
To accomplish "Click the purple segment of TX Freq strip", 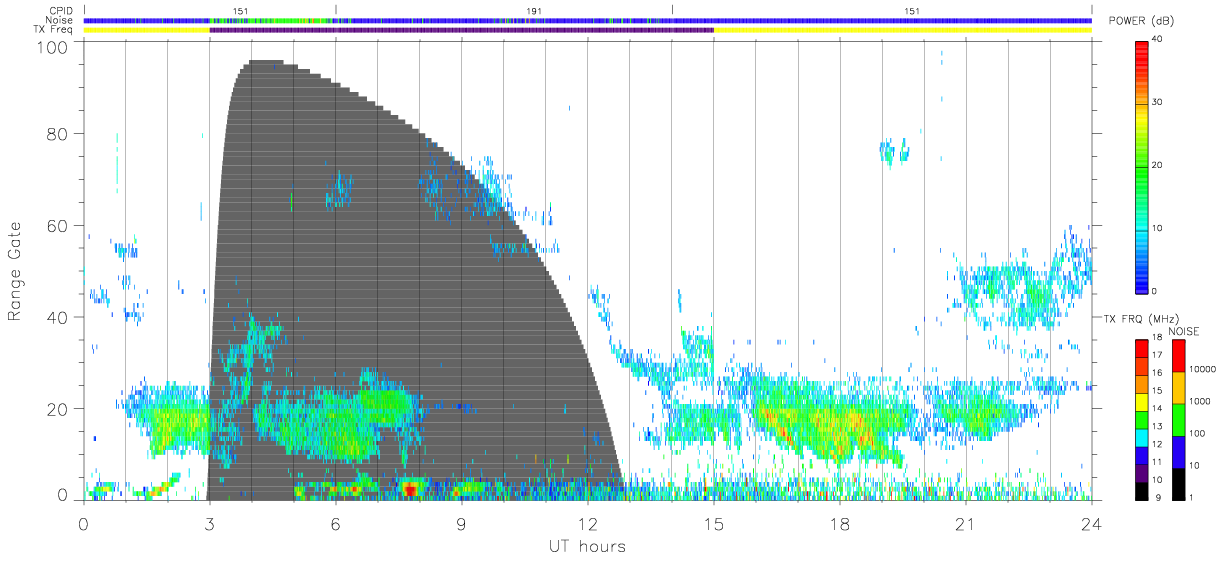I will tap(461, 30).
